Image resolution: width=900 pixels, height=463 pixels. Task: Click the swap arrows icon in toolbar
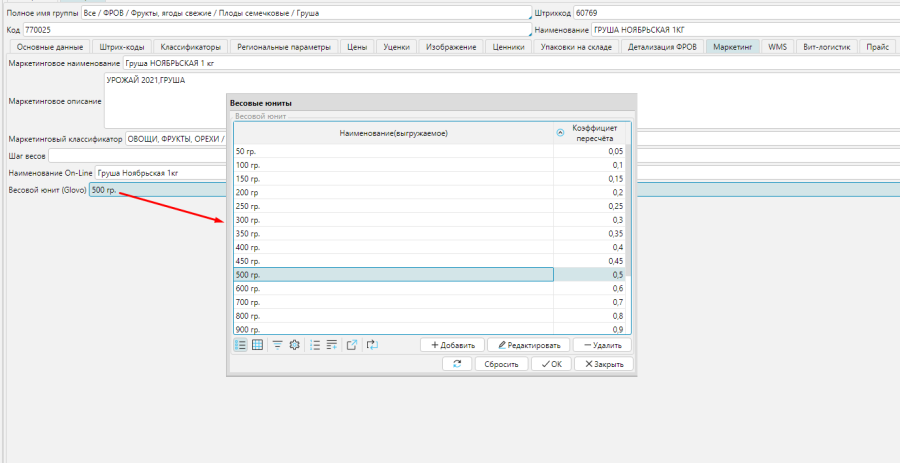[372, 345]
